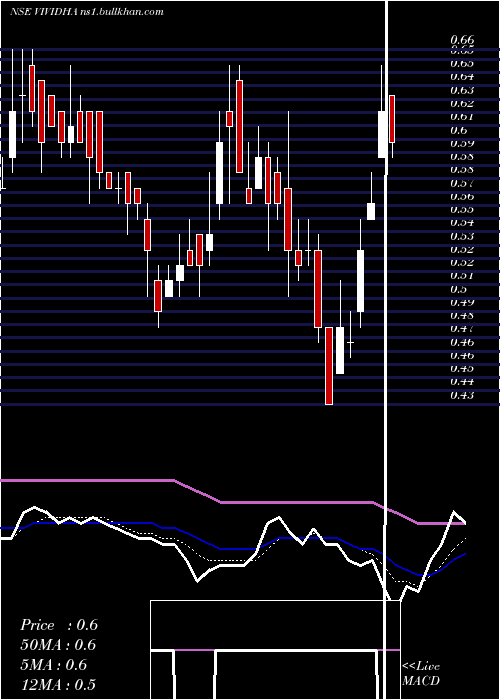The width and height of the screenshot is (500, 700).
Task: Select the 50MA : 0.6 readout
Action: [x=58, y=645]
